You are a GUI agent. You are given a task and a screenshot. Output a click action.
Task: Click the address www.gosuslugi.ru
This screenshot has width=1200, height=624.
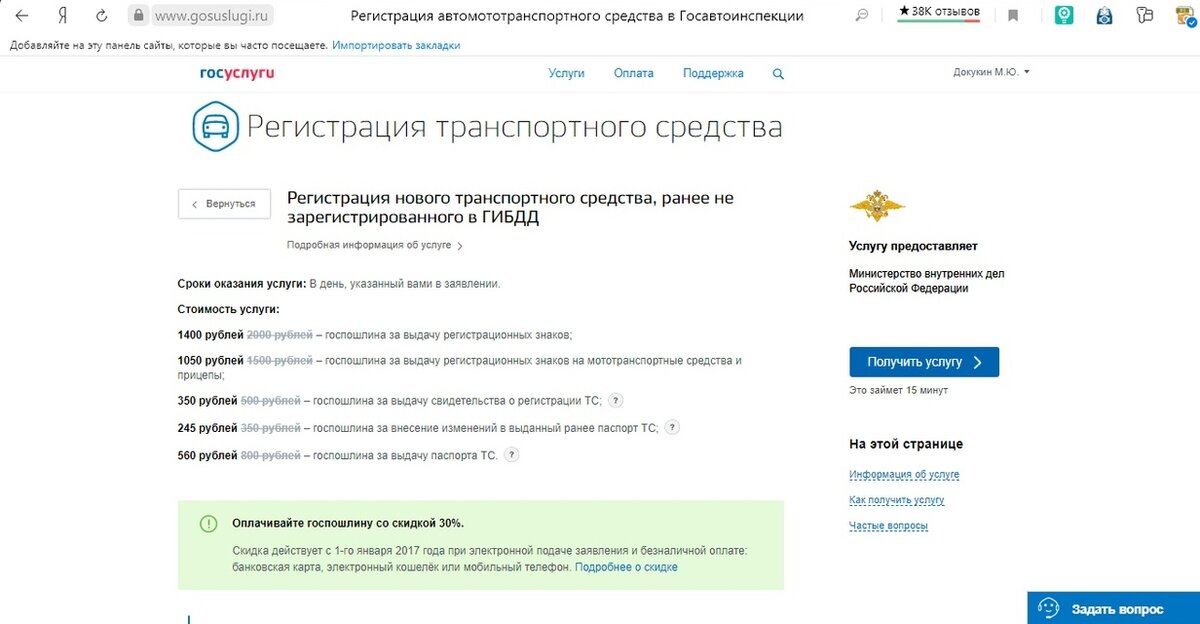213,16
